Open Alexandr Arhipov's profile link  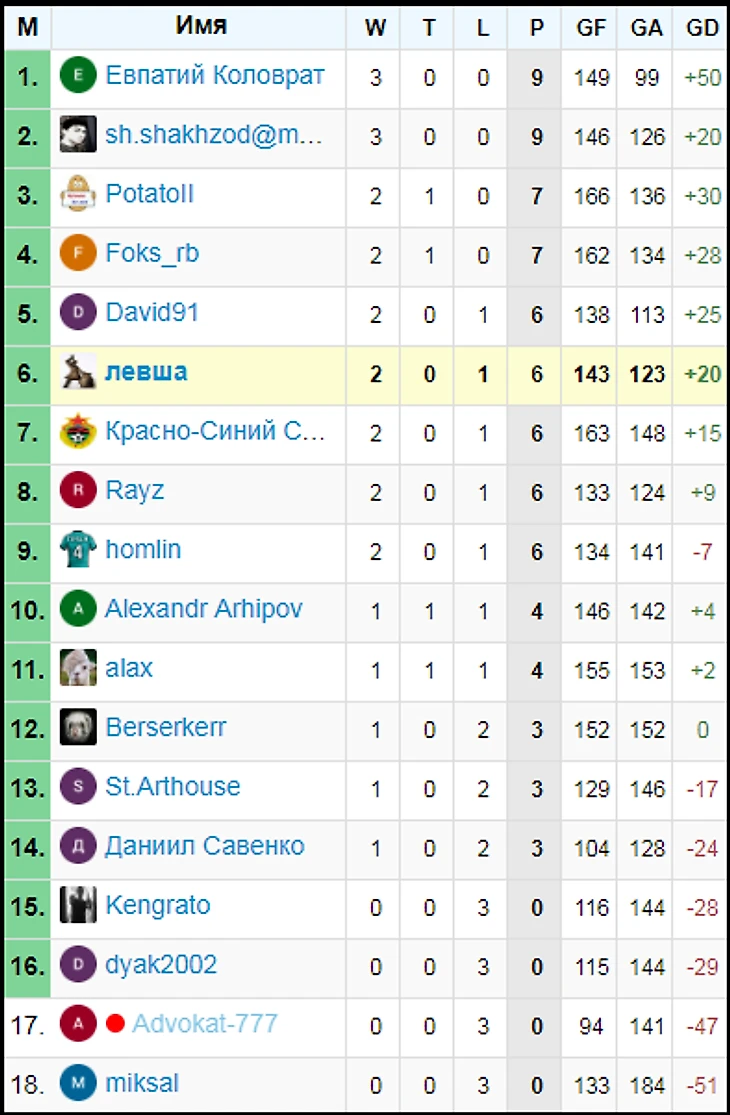pyautogui.click(x=204, y=609)
